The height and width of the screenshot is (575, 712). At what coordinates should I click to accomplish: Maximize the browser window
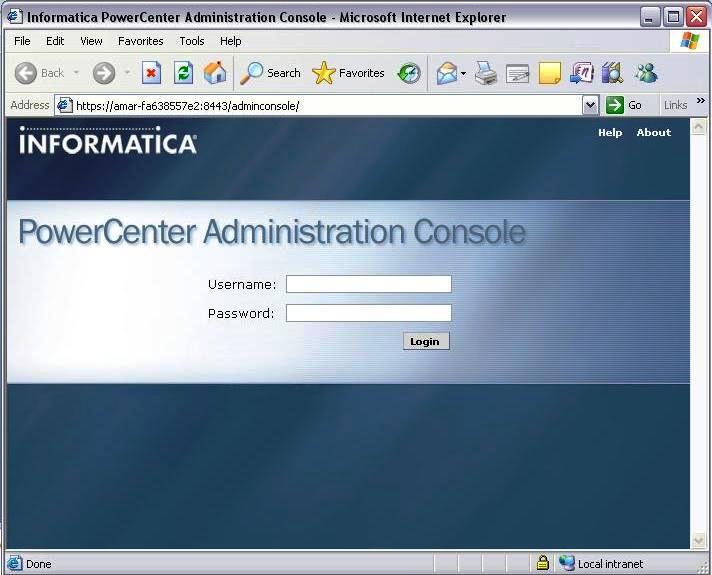673,17
